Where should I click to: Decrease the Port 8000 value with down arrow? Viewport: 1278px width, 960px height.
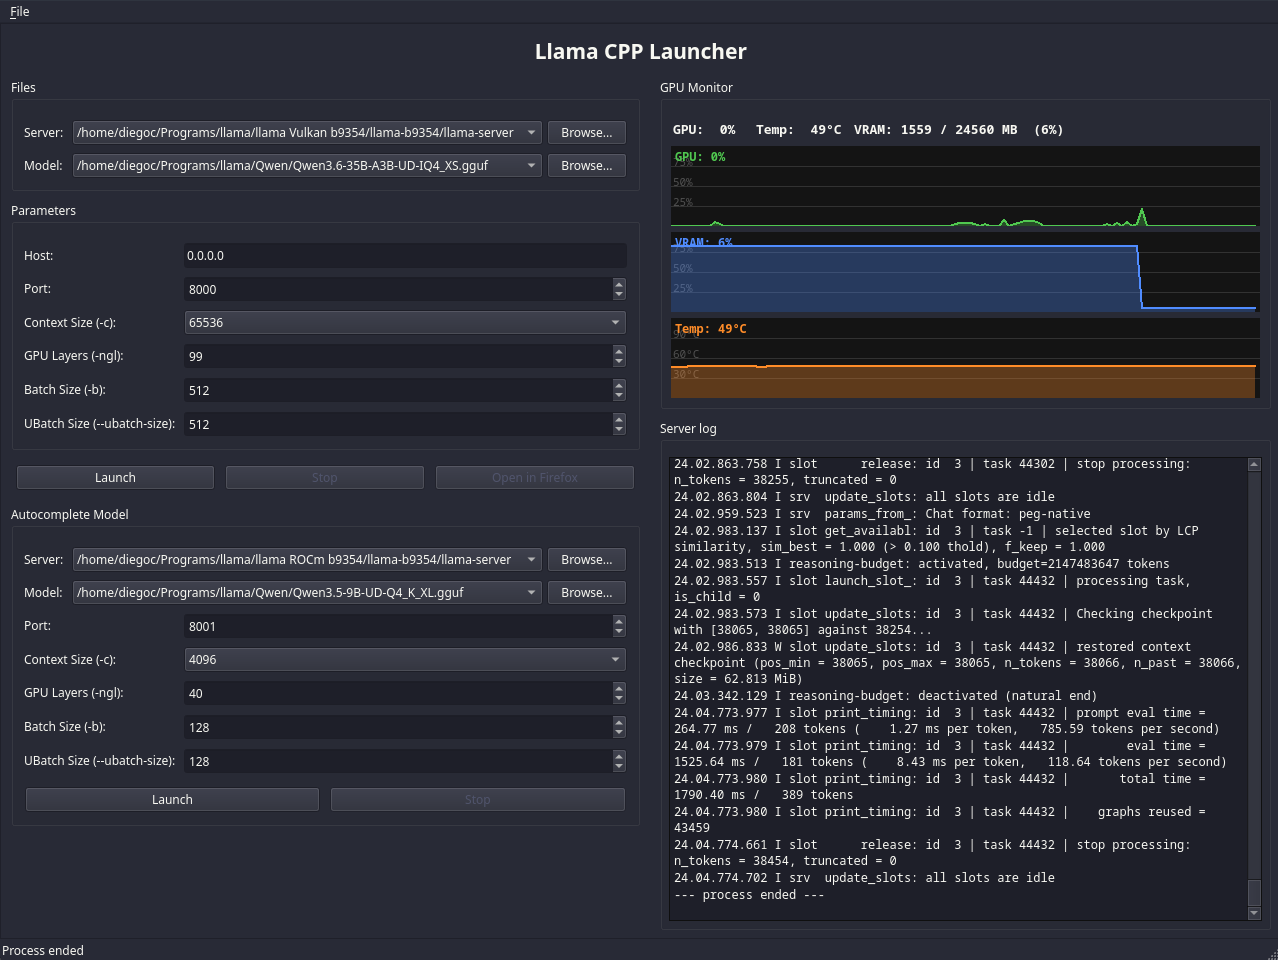pyautogui.click(x=619, y=295)
